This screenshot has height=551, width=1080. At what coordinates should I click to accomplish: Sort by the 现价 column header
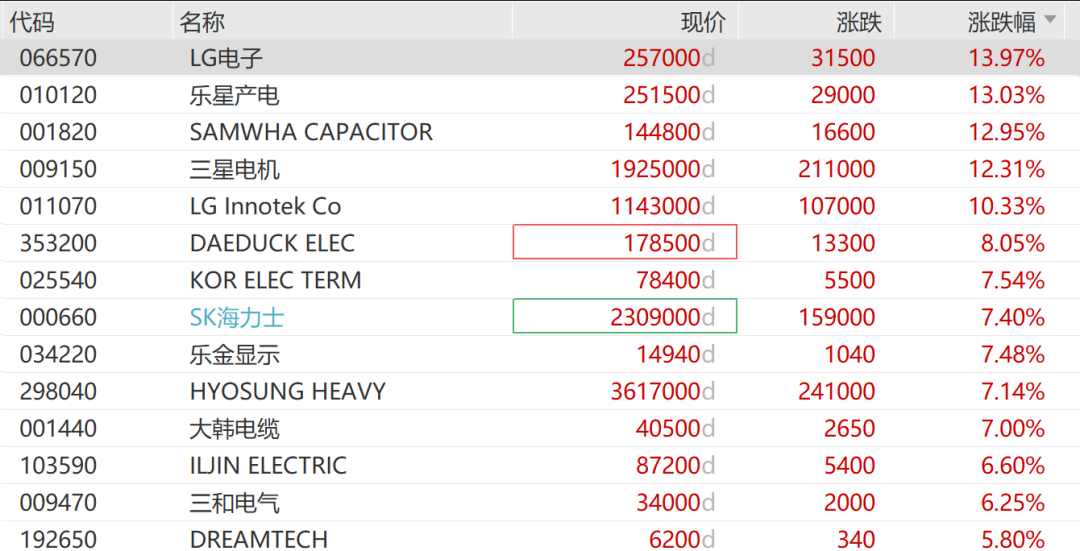(703, 22)
